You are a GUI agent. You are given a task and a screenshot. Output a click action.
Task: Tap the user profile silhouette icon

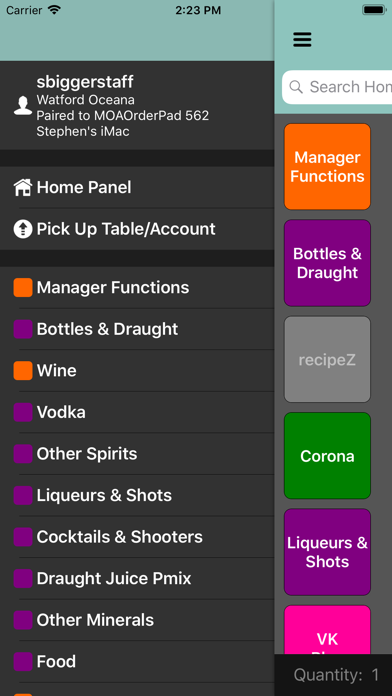23,106
